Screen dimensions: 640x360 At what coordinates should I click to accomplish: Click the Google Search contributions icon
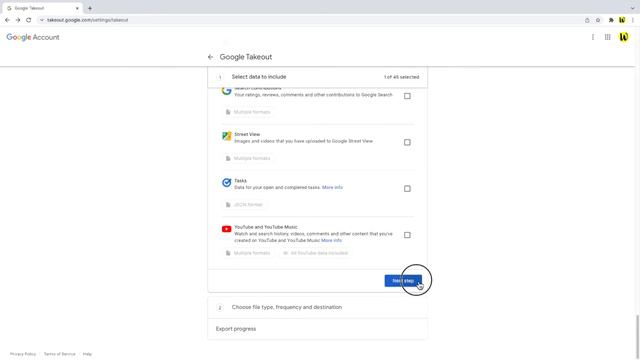click(x=227, y=91)
